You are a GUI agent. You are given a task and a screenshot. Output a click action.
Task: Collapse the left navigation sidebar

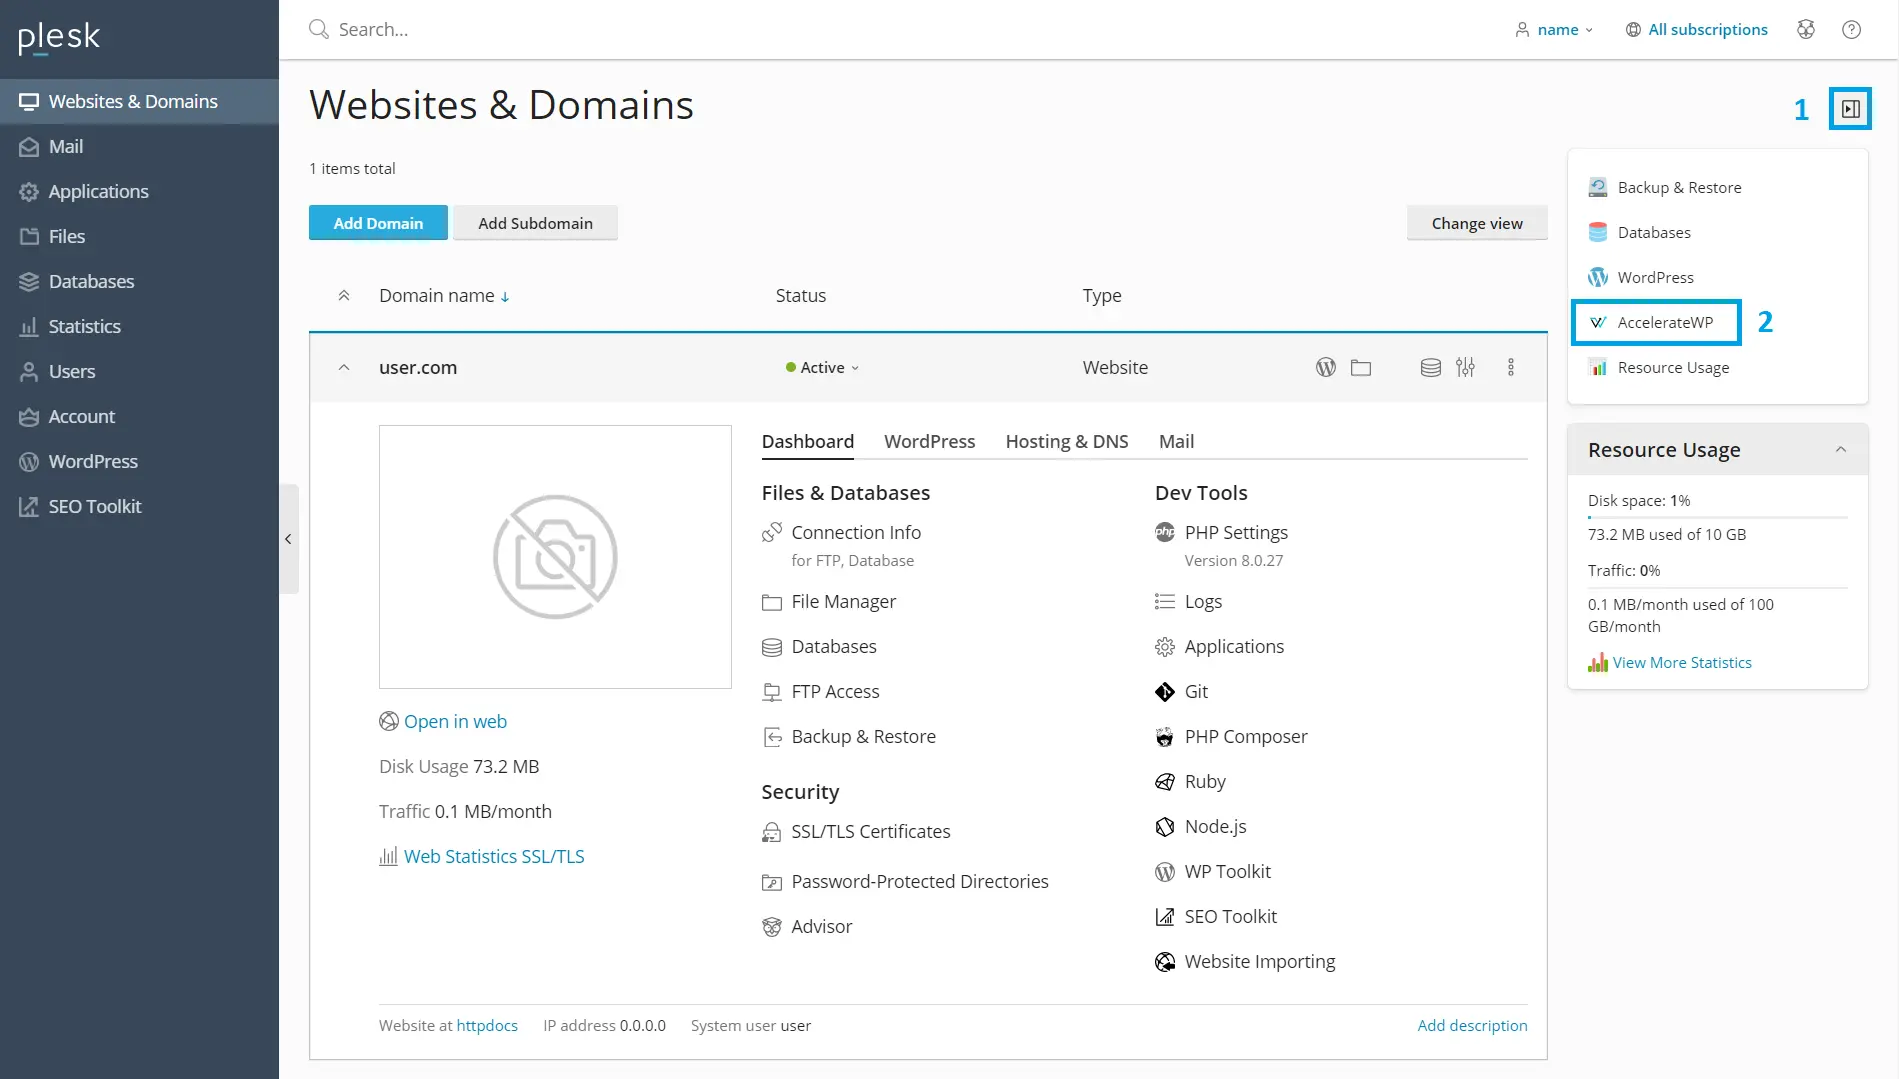point(288,539)
